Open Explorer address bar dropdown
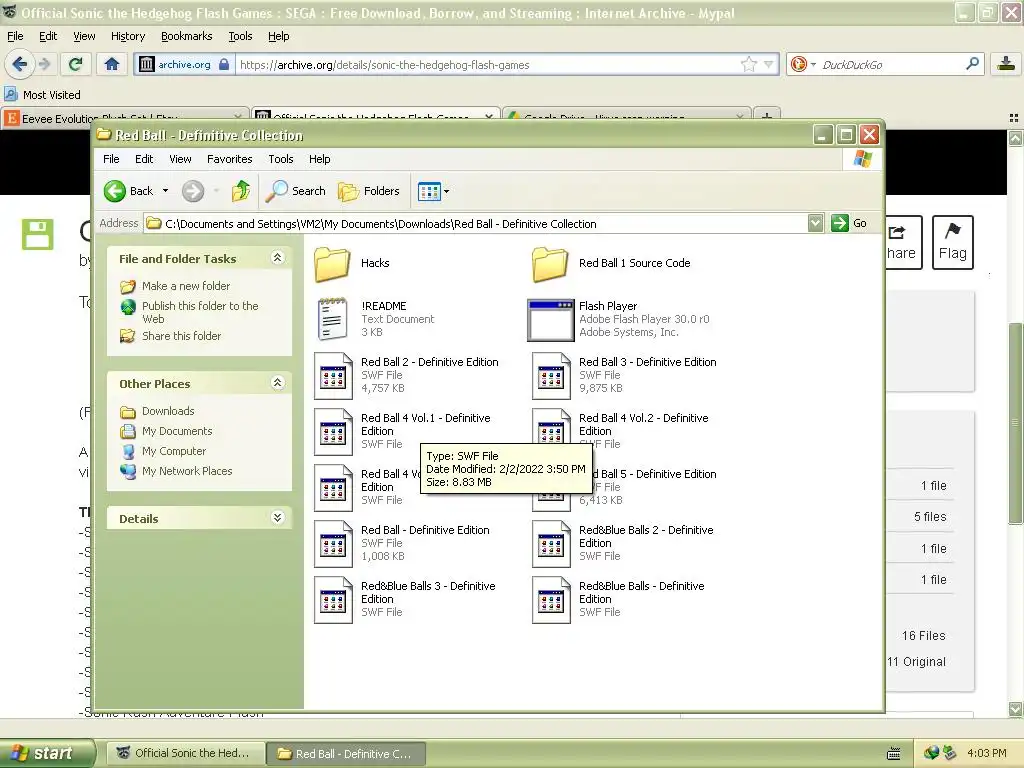This screenshot has height=768, width=1024. pos(816,223)
